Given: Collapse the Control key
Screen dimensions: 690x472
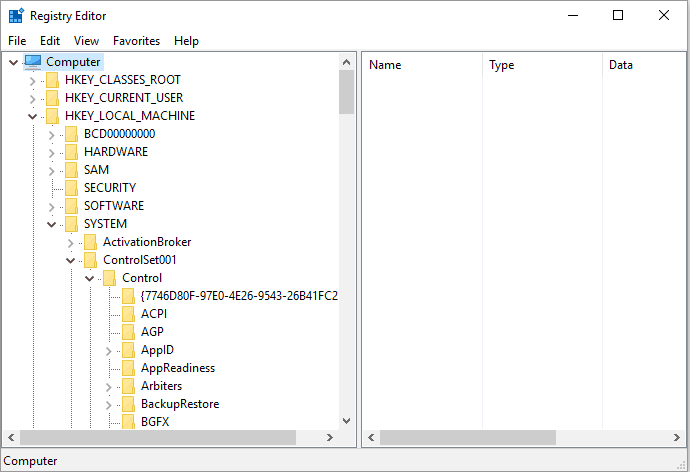Looking at the screenshot, I should [x=89, y=279].
